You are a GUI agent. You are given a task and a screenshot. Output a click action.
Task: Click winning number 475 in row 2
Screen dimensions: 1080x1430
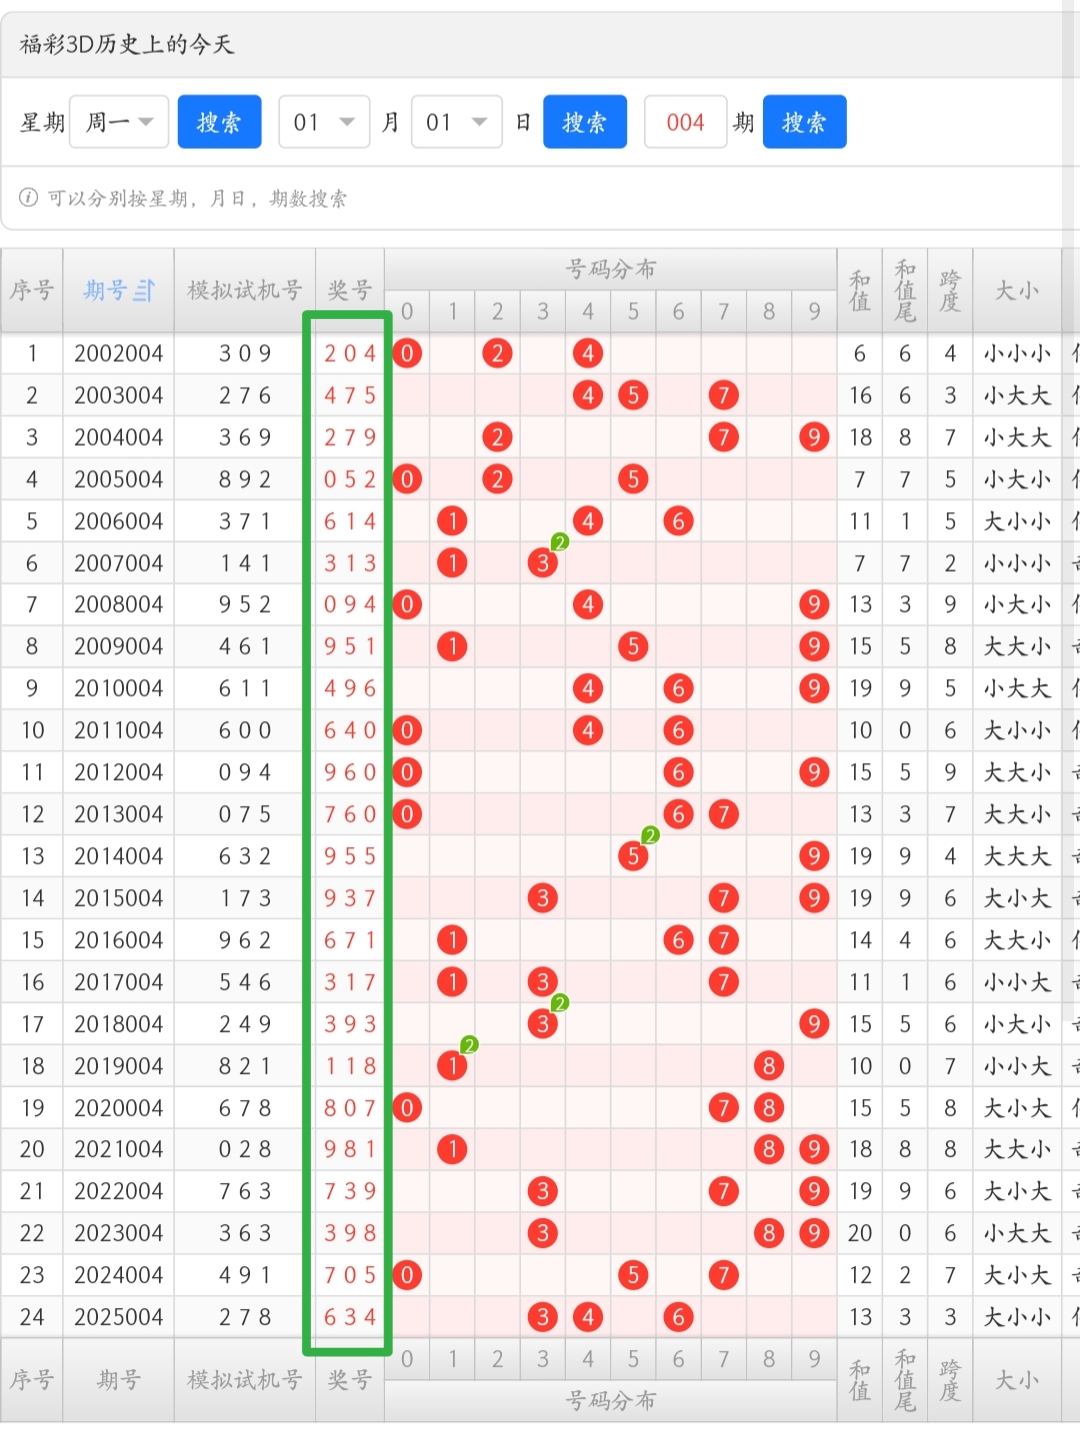pyautogui.click(x=350, y=395)
